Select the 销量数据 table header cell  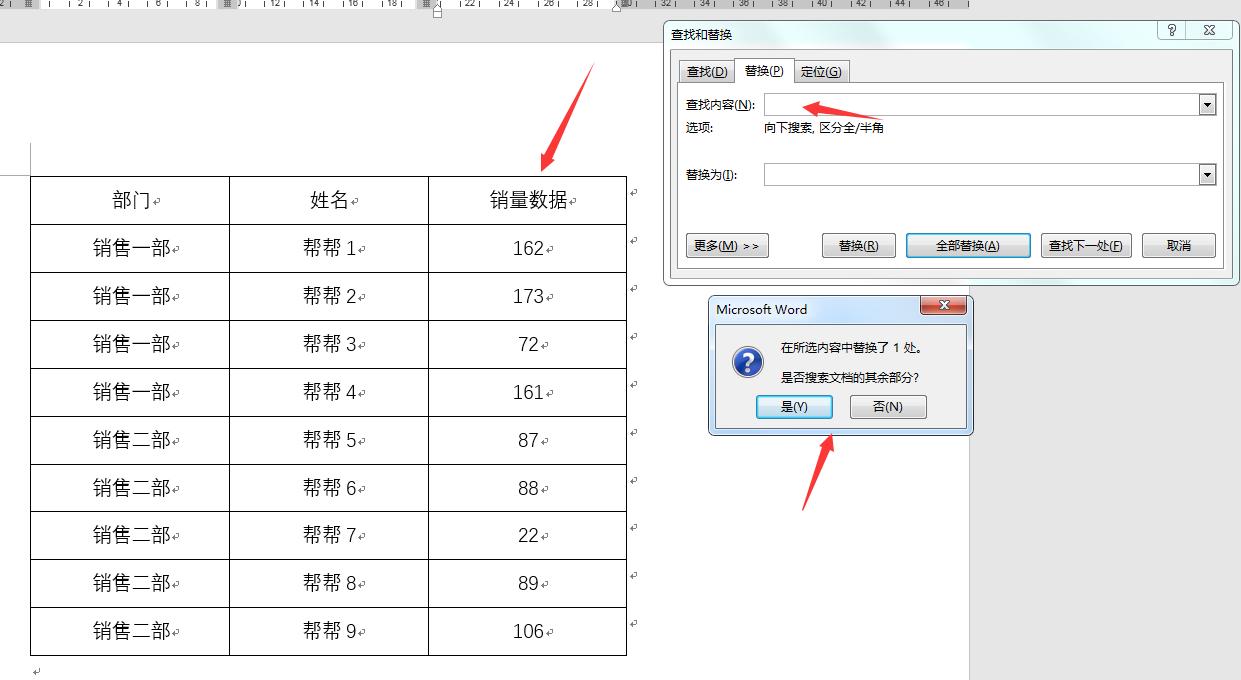tap(527, 199)
